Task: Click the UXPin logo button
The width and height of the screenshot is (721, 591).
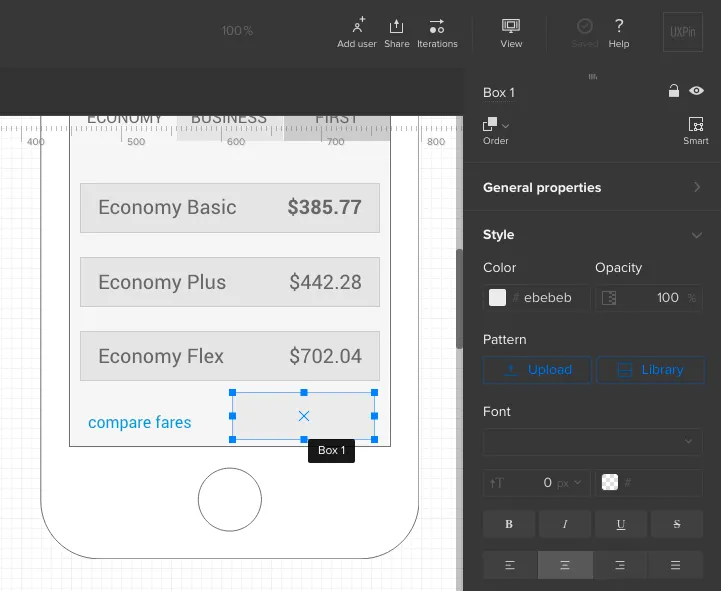Action: click(x=683, y=32)
